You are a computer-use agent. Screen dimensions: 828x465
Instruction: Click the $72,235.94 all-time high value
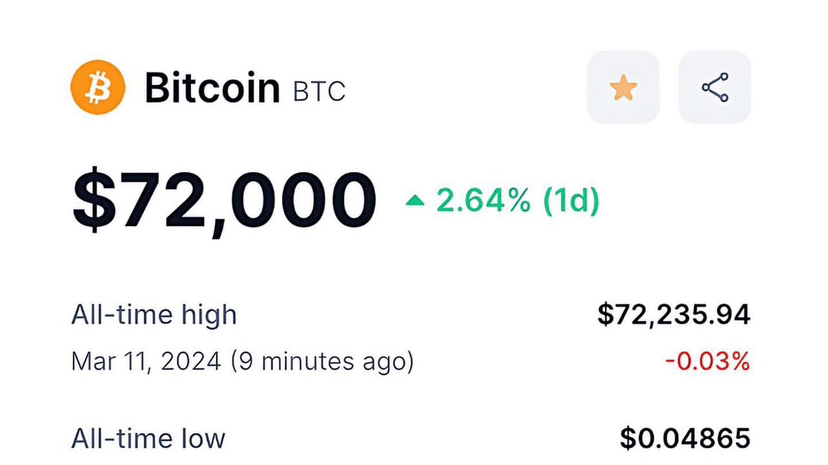(x=673, y=315)
